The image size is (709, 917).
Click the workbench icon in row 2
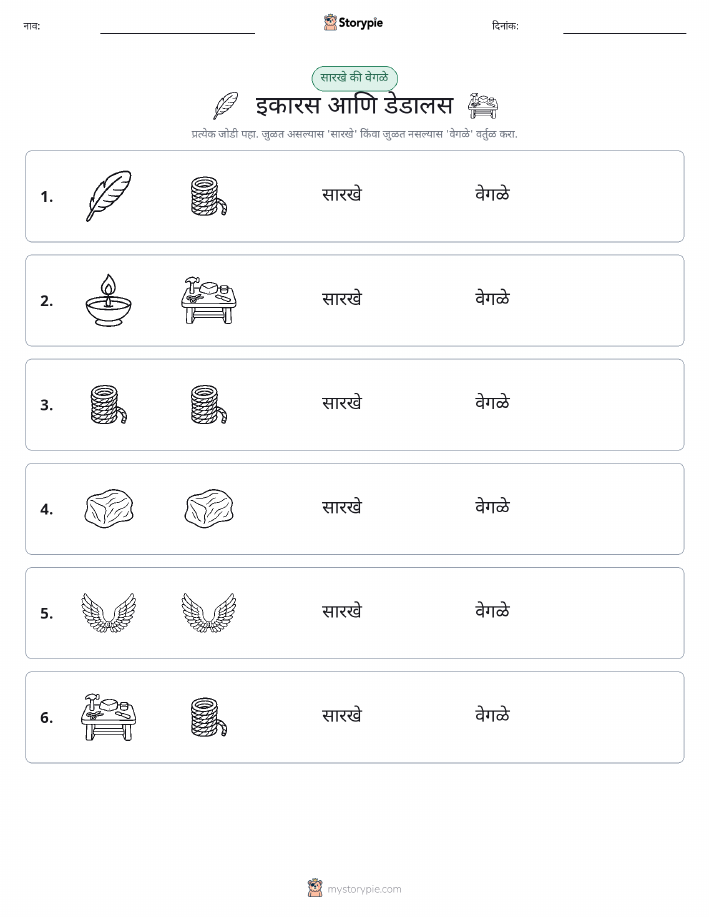209,300
